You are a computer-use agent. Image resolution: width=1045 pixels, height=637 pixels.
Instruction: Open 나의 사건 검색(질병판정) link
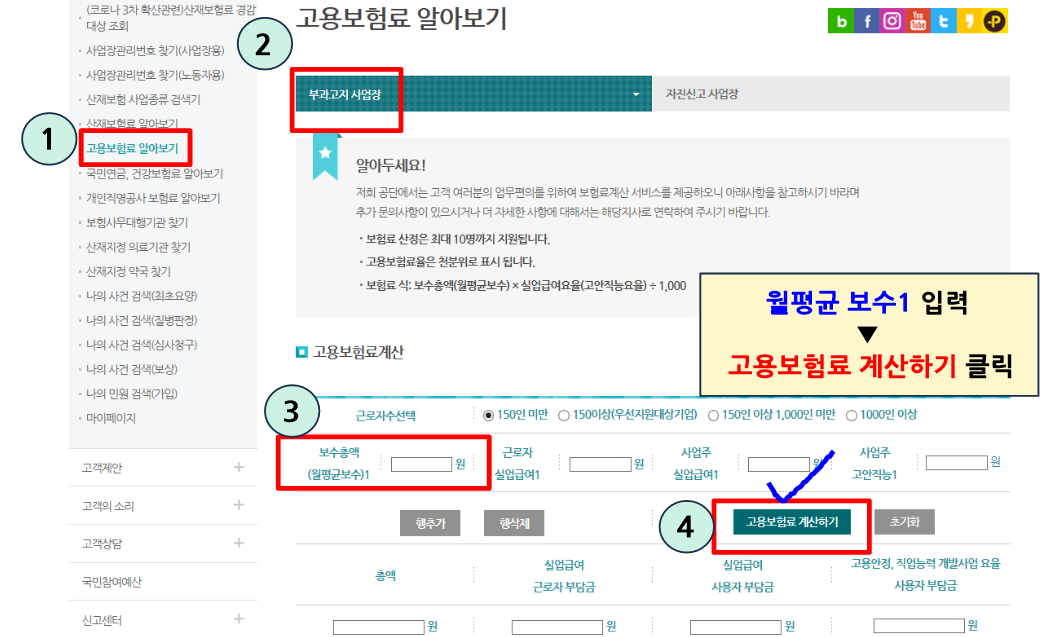coord(142,320)
